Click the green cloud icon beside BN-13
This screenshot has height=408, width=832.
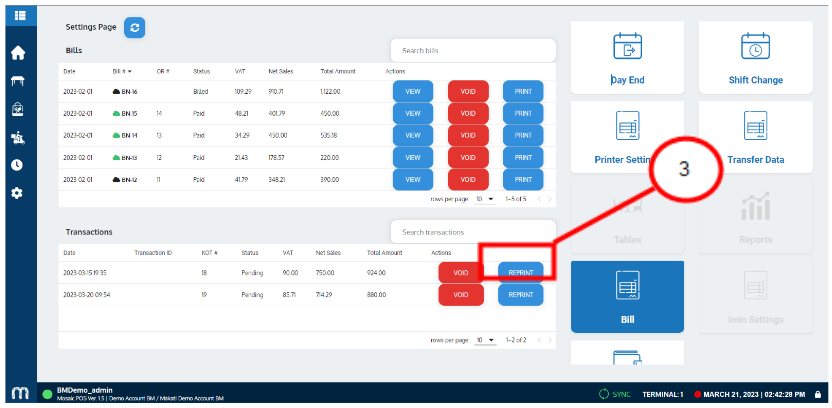click(x=117, y=158)
